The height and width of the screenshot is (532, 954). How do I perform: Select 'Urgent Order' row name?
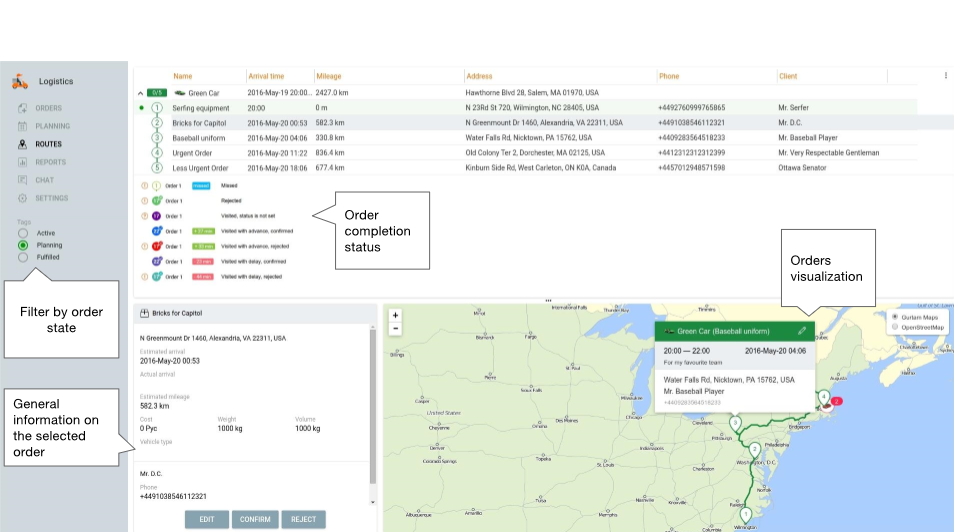(192, 153)
